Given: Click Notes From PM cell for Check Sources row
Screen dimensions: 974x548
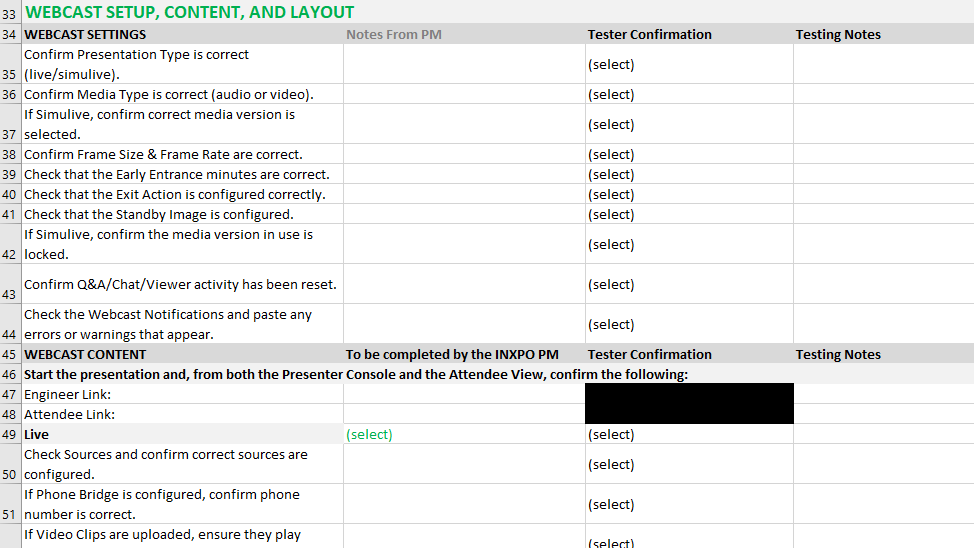Looking at the screenshot, I should (x=464, y=465).
